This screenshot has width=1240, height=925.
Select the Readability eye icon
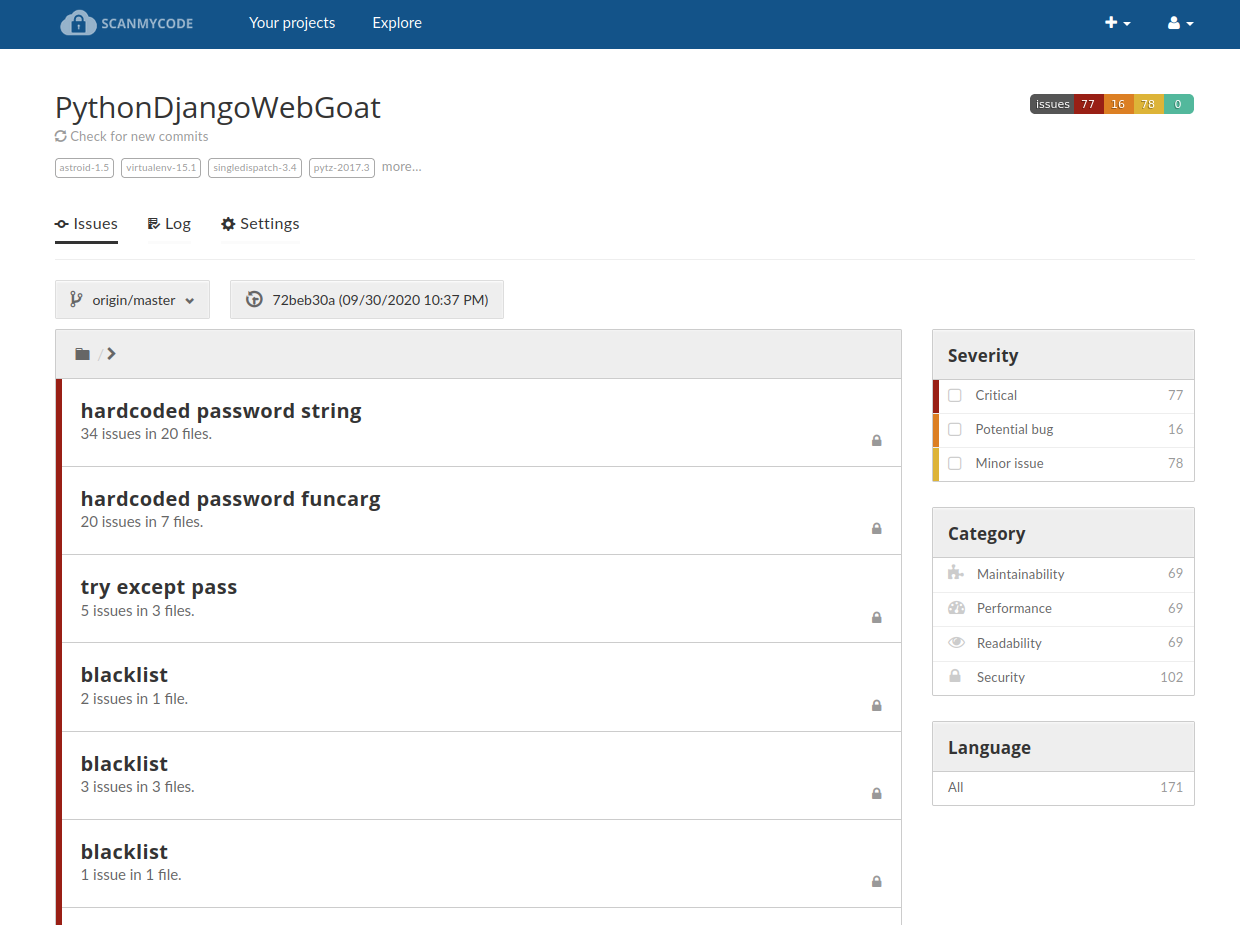(x=956, y=642)
